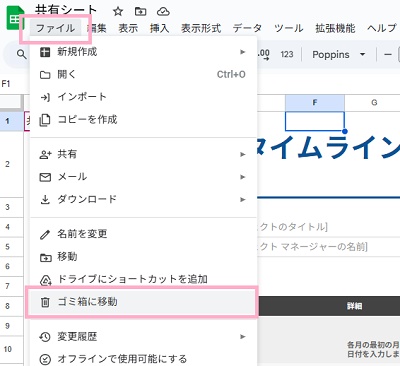Click the Google Sheets home logo
This screenshot has height=366, width=400.
[x=14, y=19]
